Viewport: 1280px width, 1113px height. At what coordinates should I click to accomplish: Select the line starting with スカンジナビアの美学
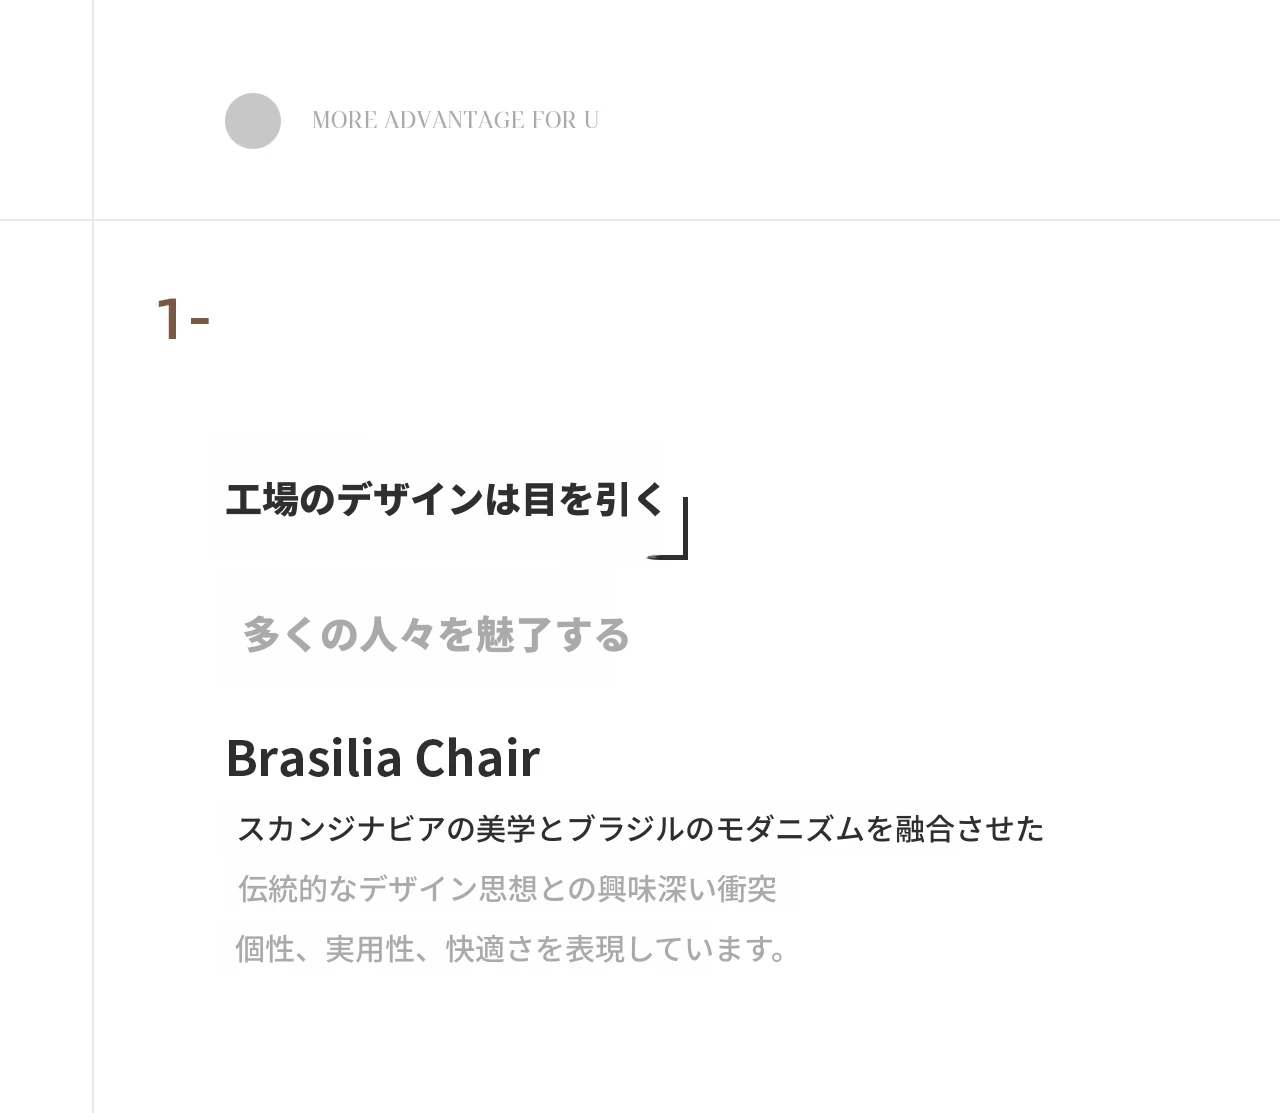(640, 829)
